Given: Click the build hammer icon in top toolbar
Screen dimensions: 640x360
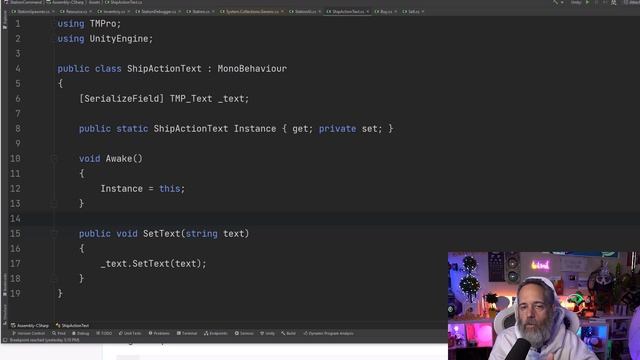Looking at the screenshot, I should pos(555,2).
